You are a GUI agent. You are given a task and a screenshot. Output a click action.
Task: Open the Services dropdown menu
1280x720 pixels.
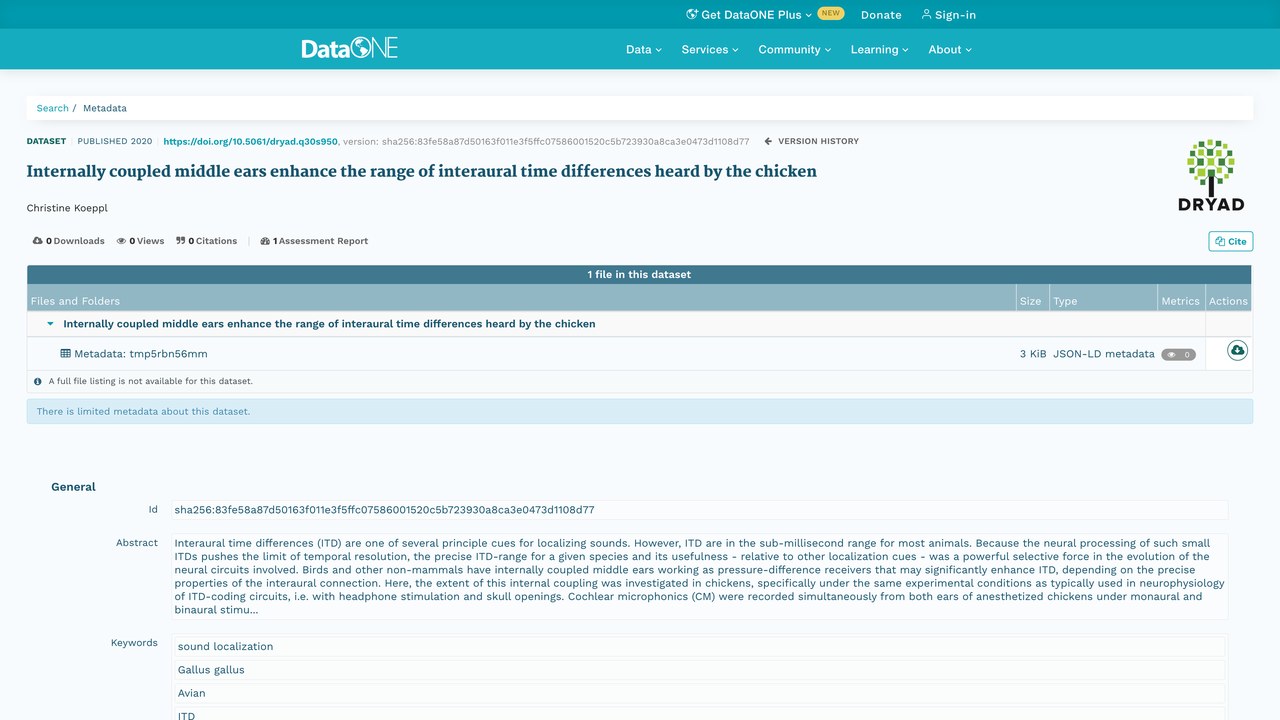710,49
